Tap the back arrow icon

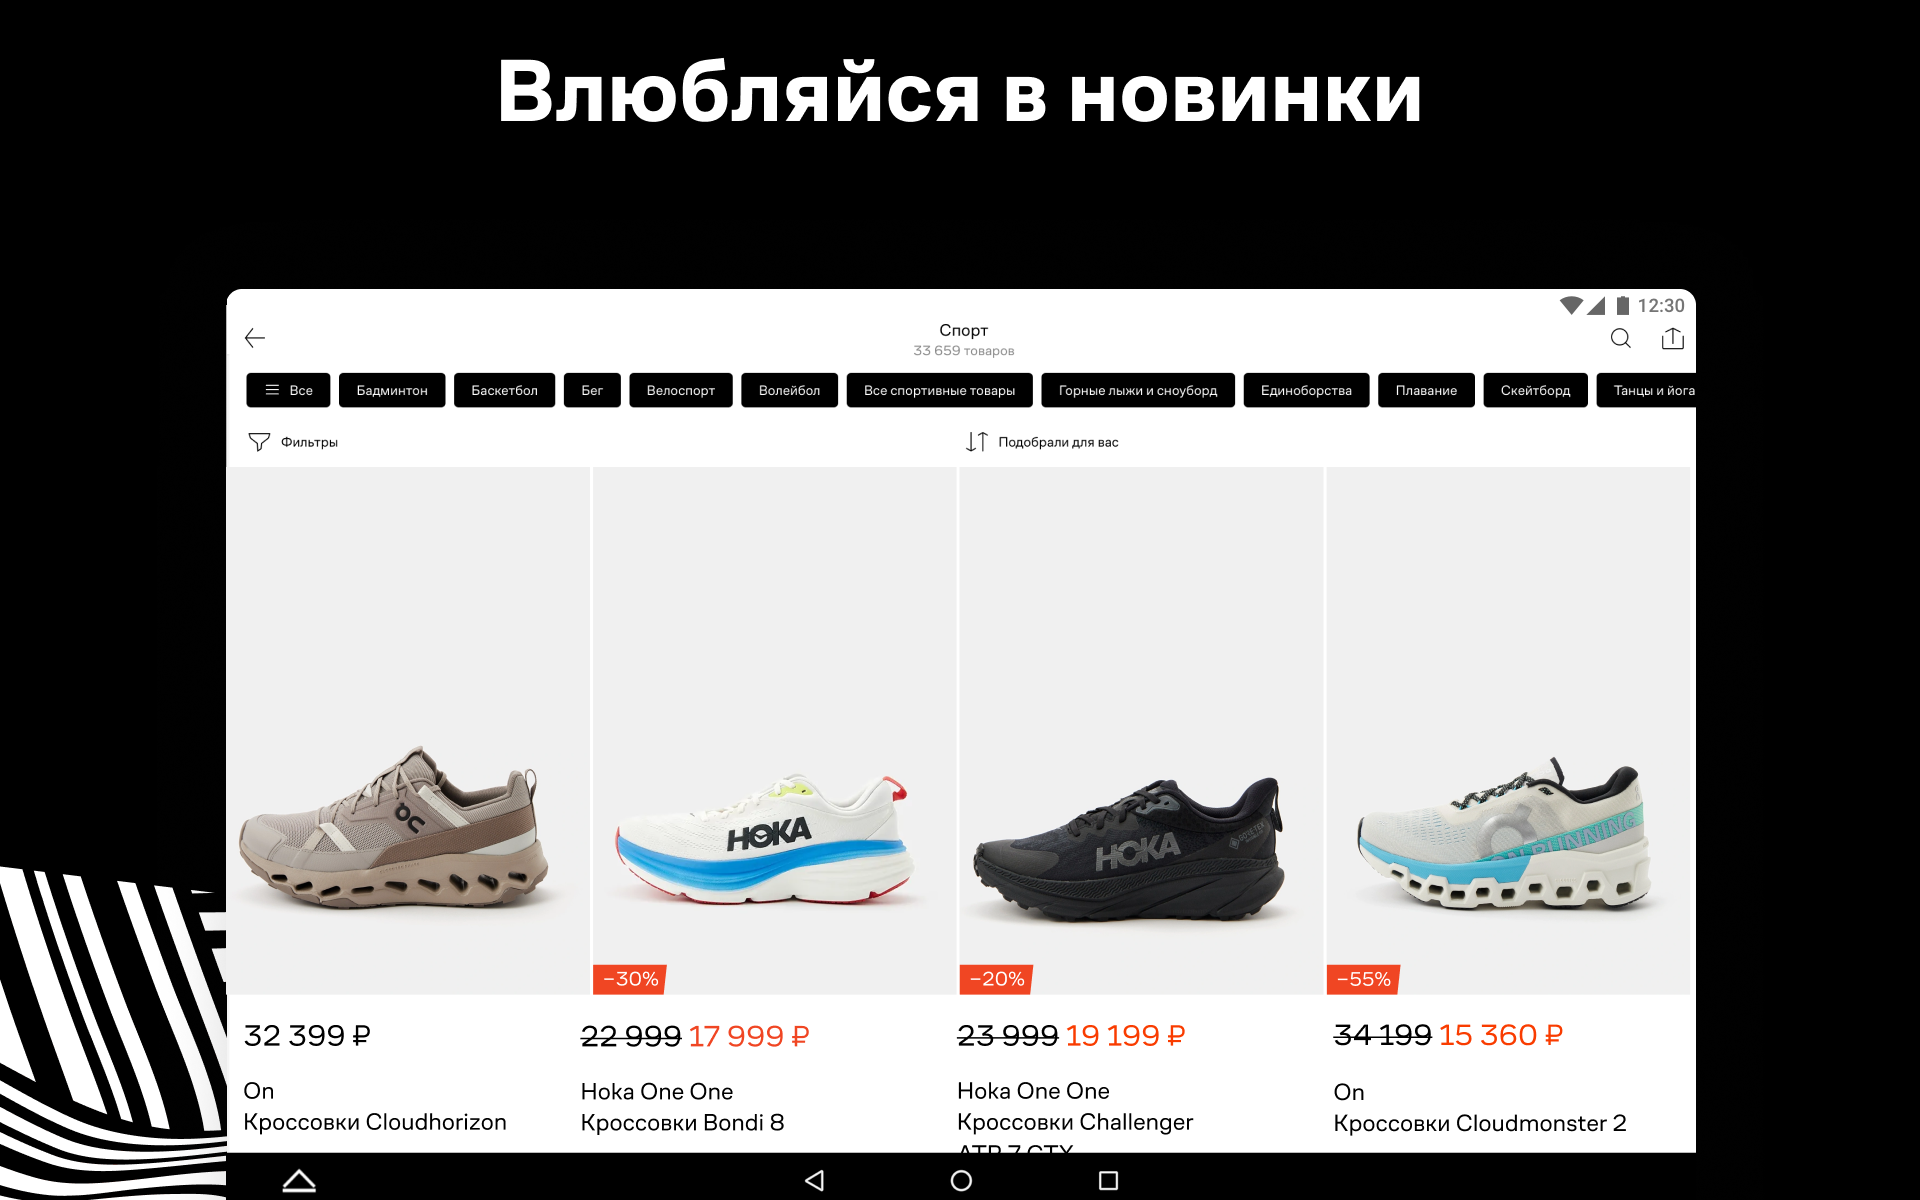pos(255,338)
